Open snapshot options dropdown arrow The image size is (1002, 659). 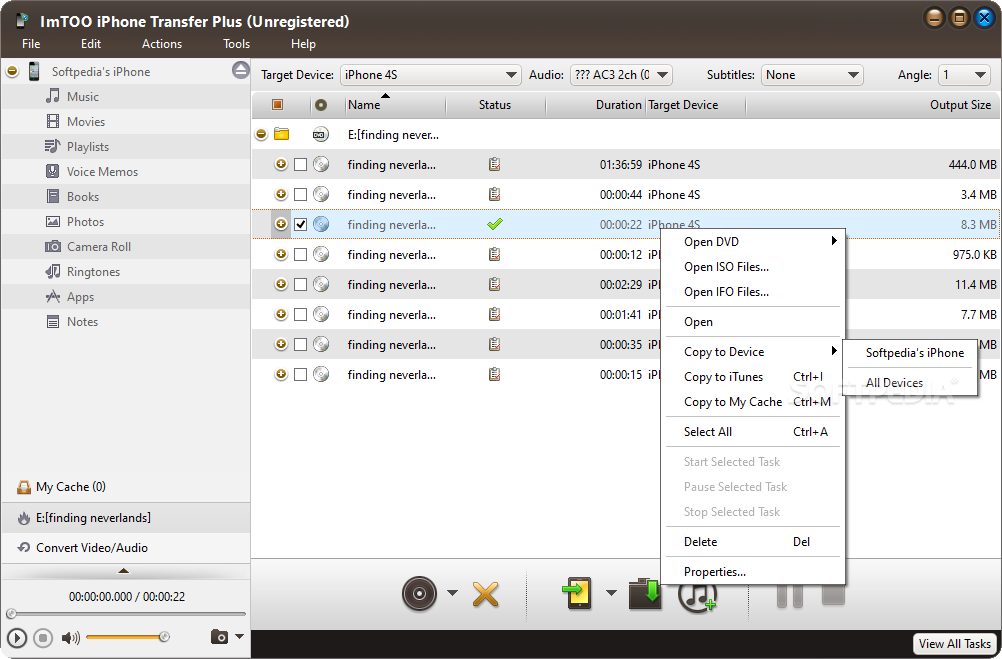click(x=240, y=637)
